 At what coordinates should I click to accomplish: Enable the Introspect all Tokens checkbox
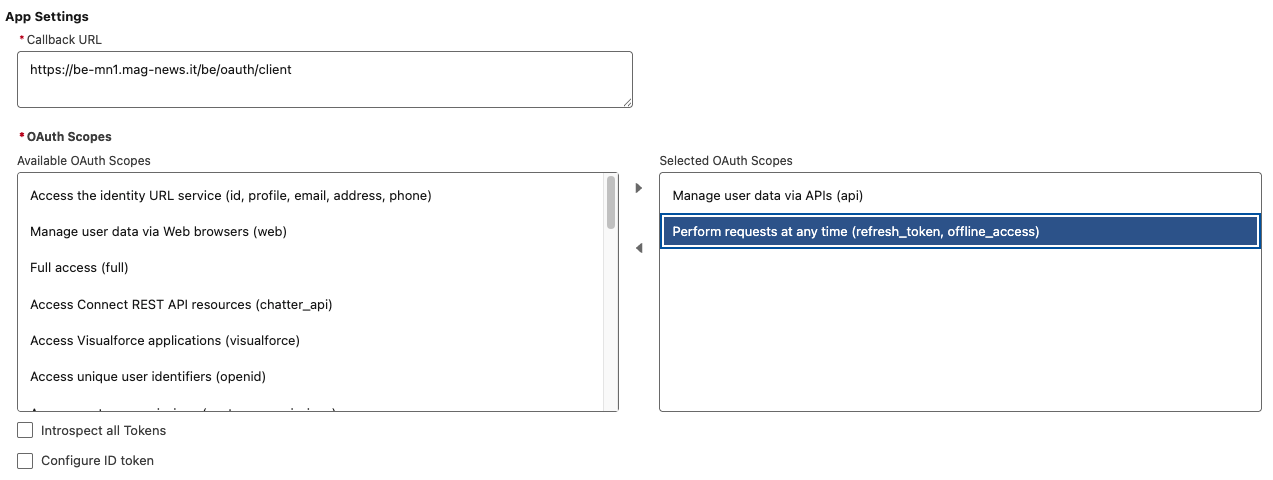click(26, 431)
